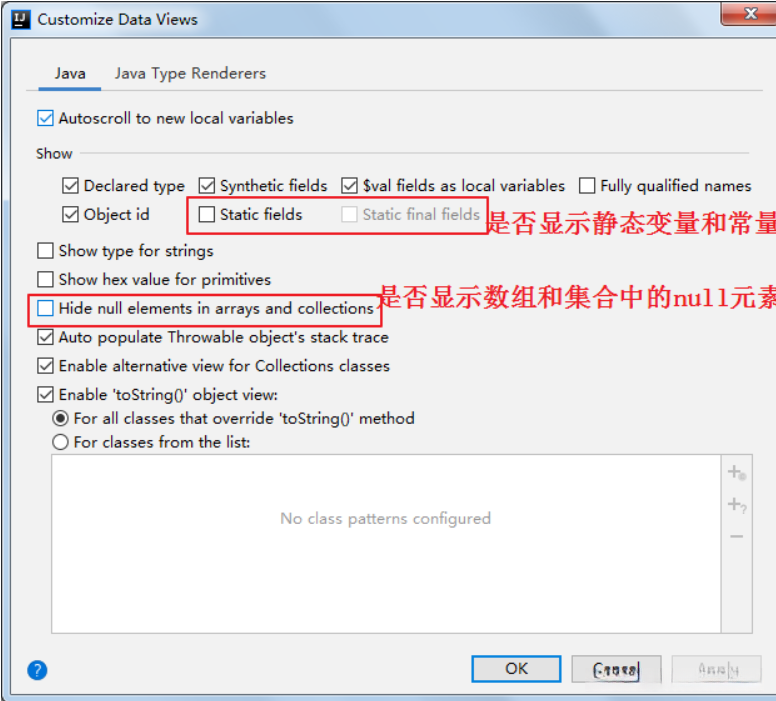
Task: Click the remove pattern minus icon
Action: (x=736, y=537)
